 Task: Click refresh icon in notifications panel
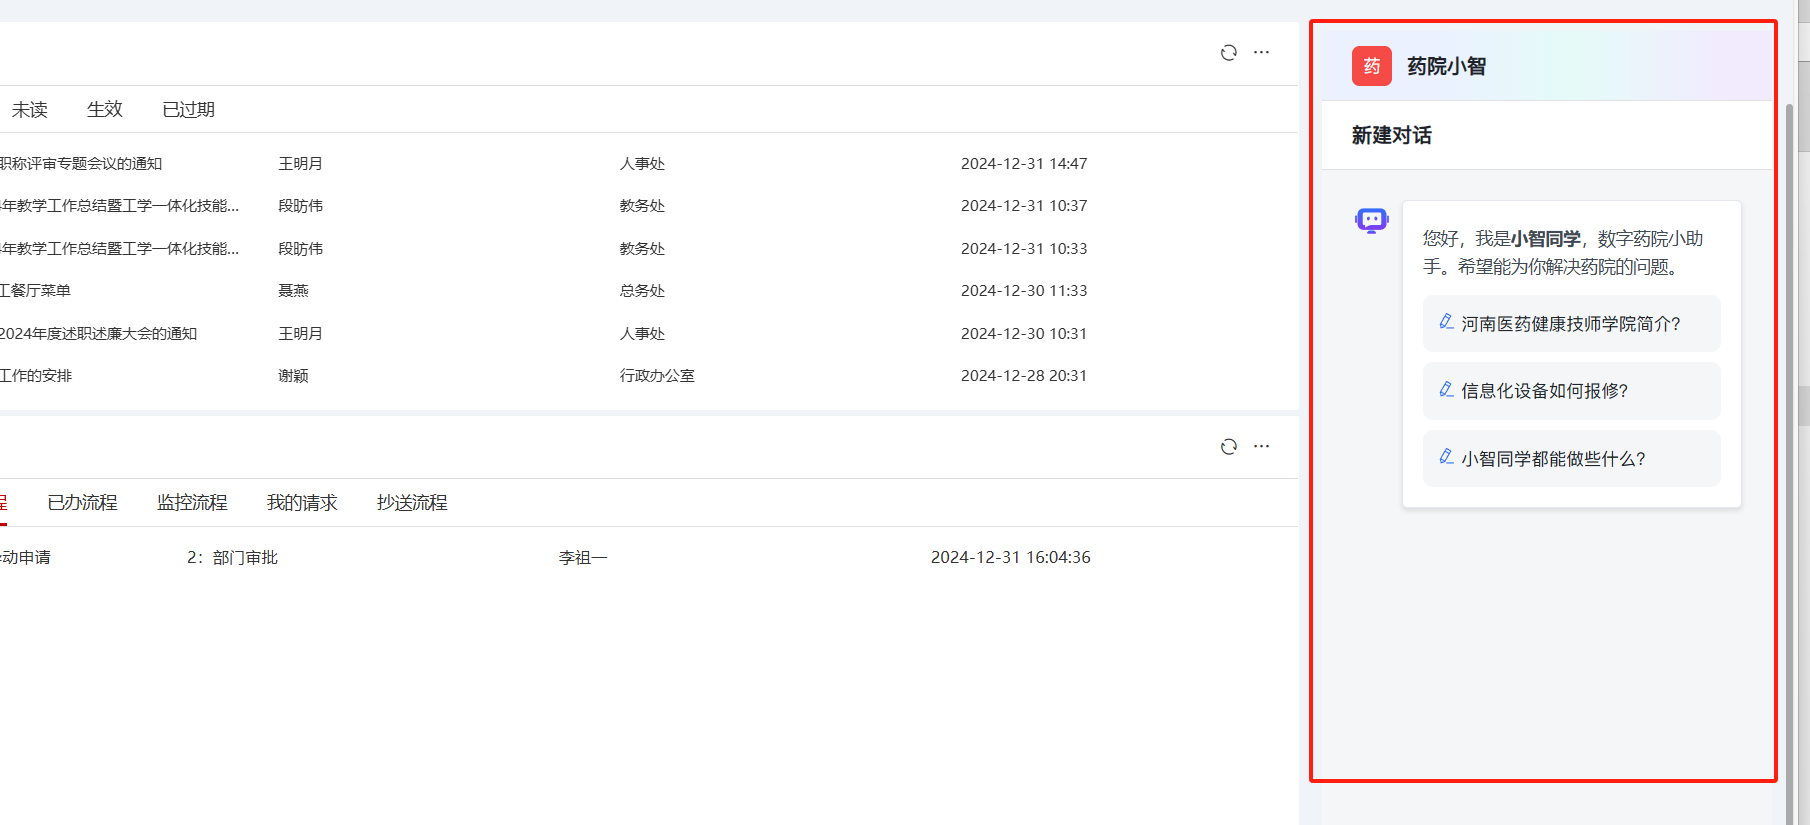point(1229,53)
